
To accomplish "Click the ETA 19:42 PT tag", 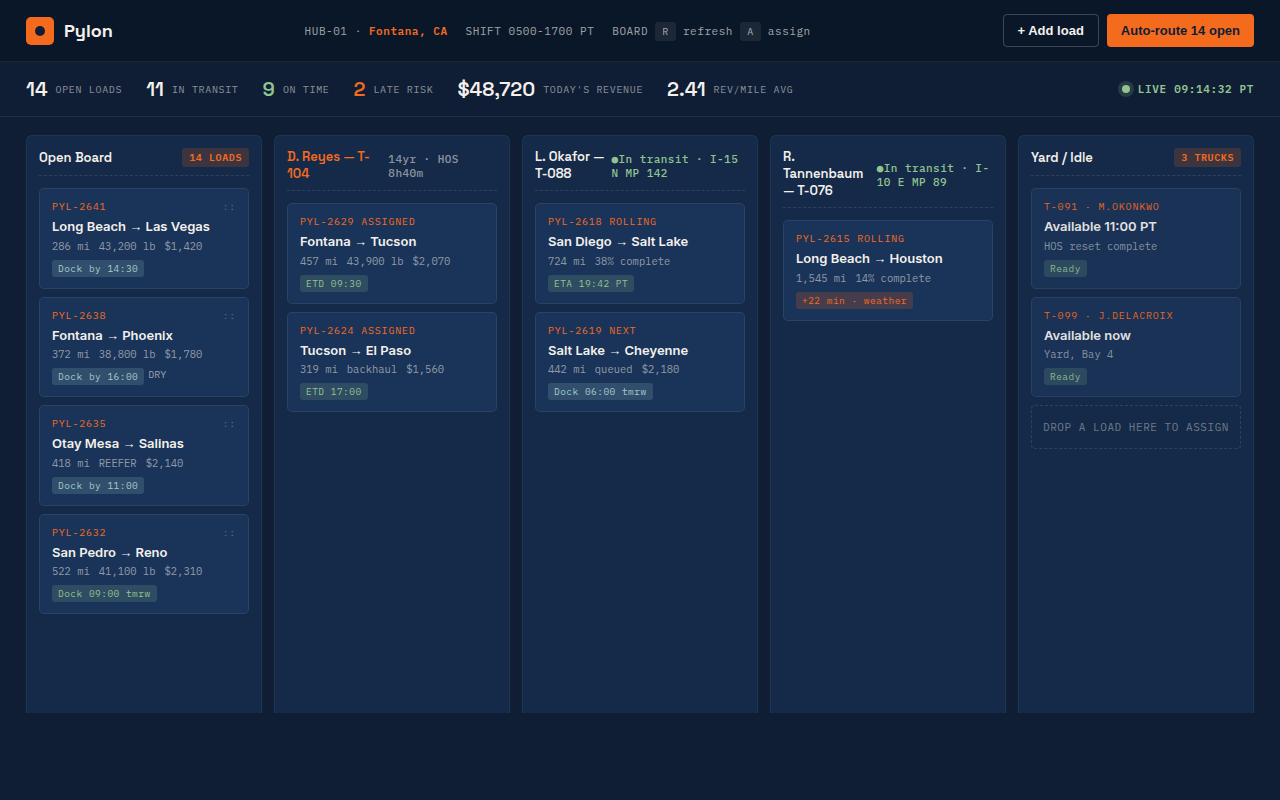I will coord(591,283).
